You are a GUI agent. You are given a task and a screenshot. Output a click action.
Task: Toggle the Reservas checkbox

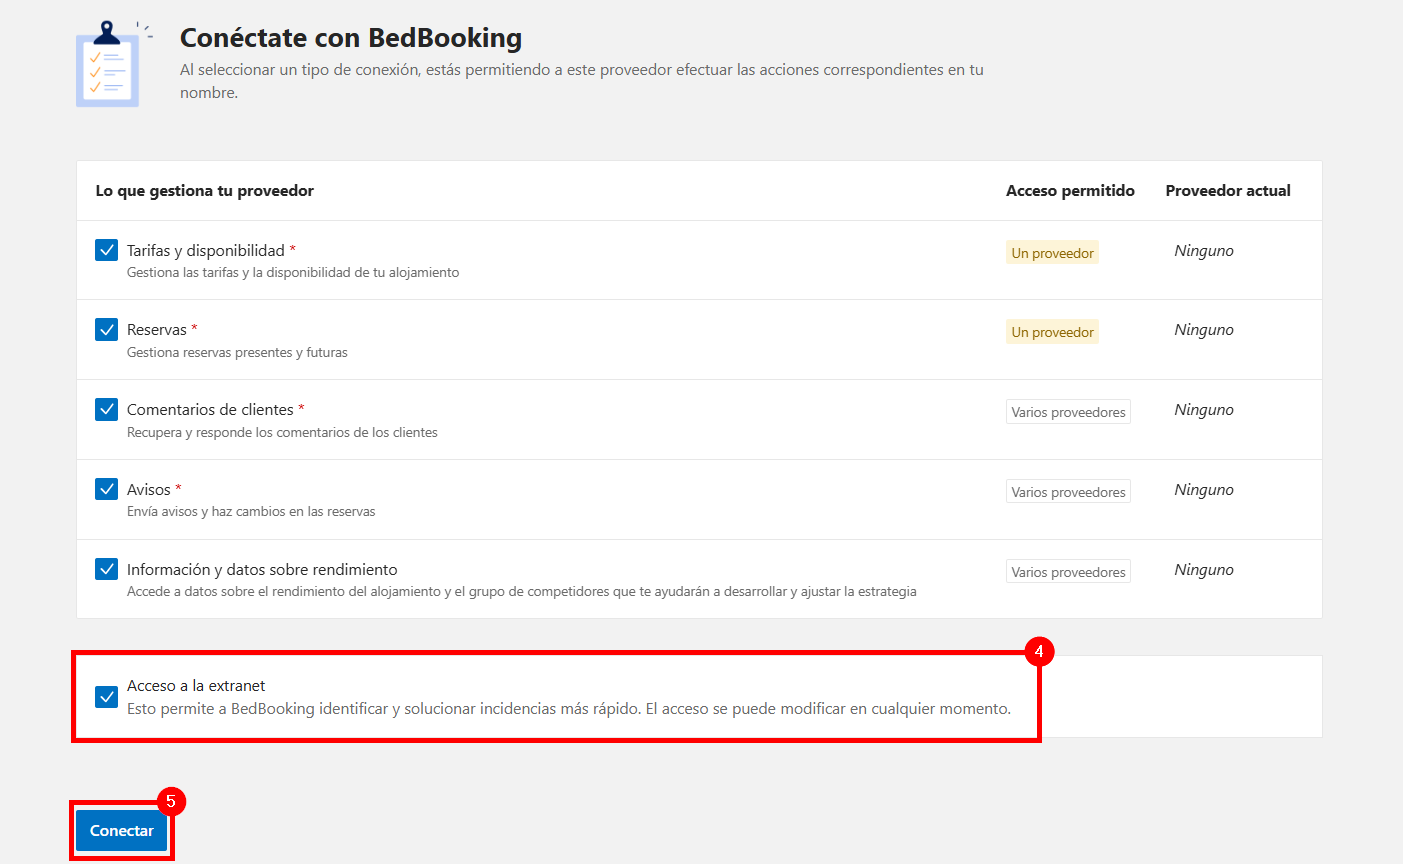107,329
